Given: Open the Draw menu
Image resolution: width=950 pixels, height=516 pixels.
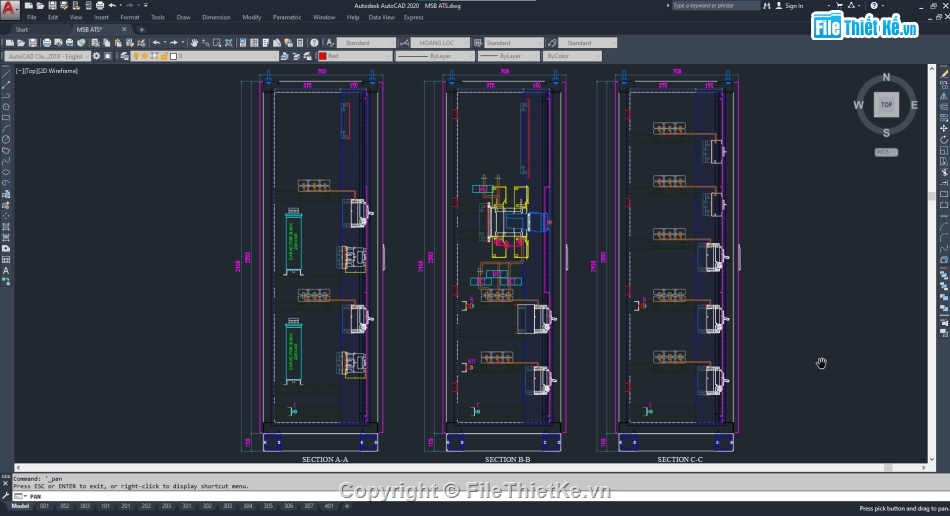Looking at the screenshot, I should pyautogui.click(x=184, y=18).
